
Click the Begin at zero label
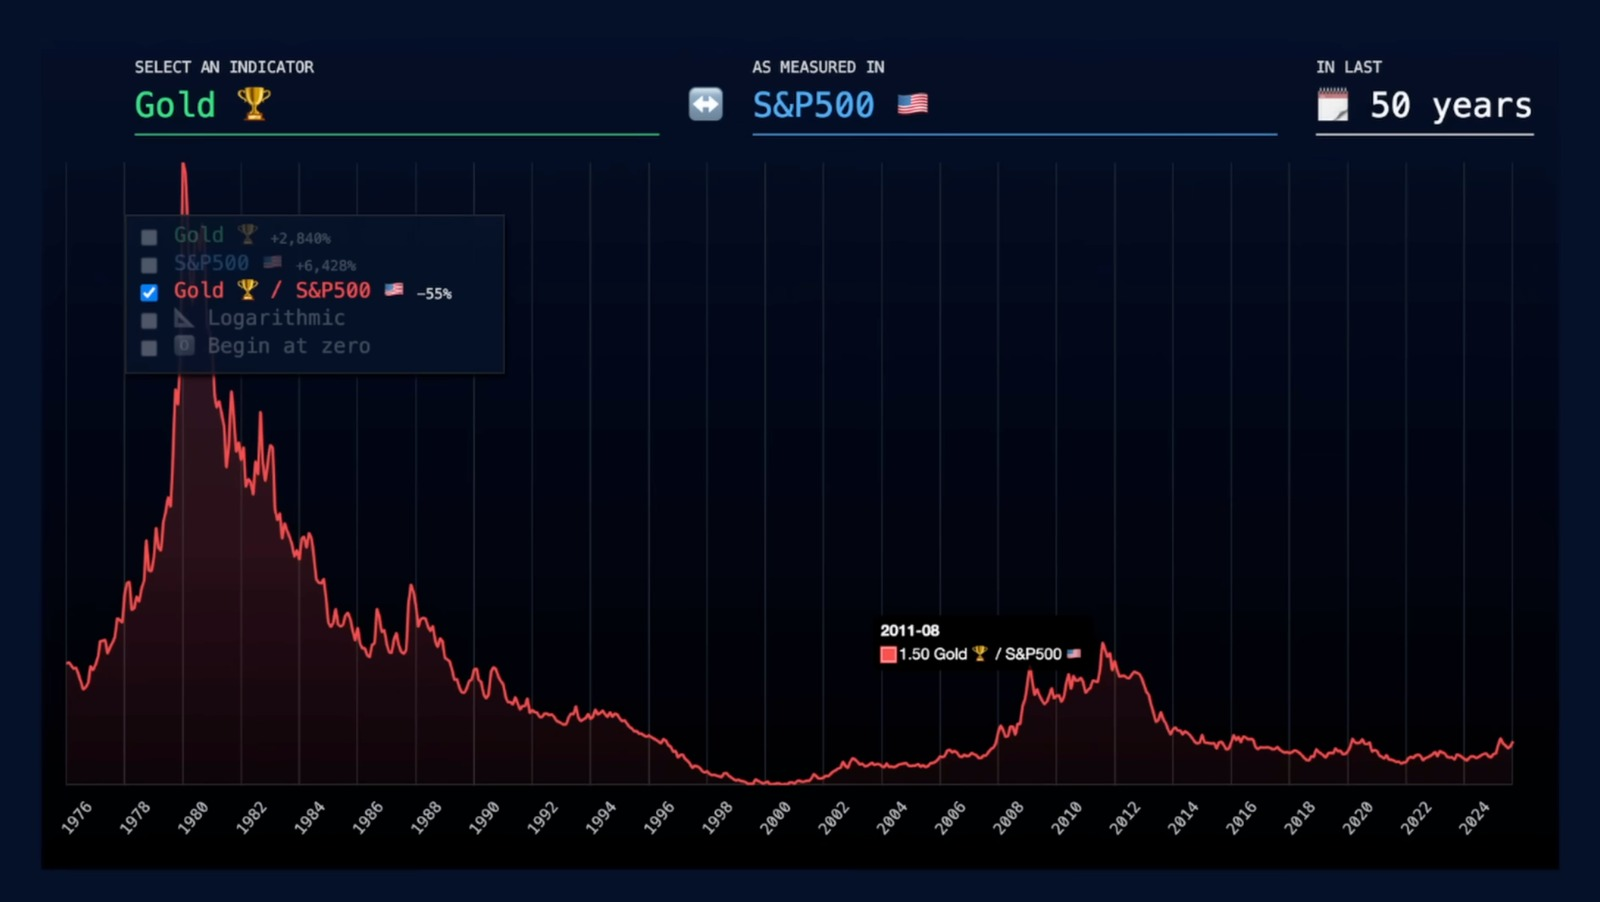(289, 346)
